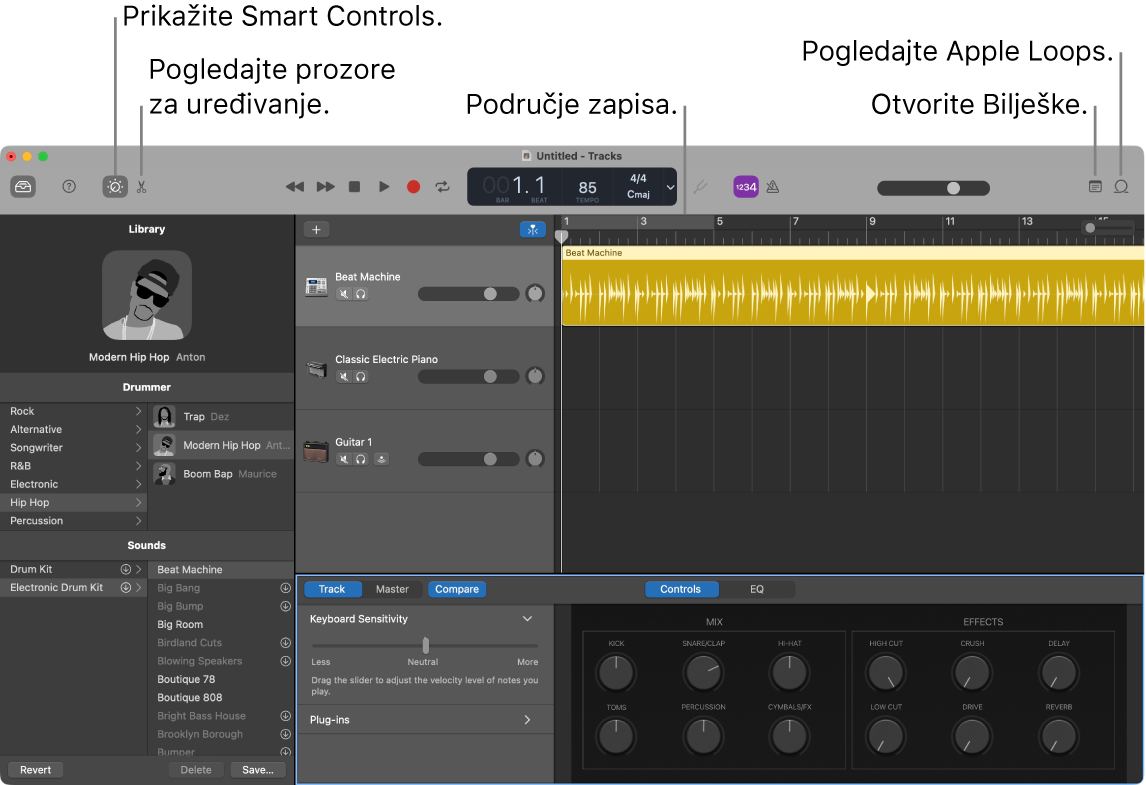Switch to the Controls tab
Screen dimensions: 1146x785
tap(680, 589)
